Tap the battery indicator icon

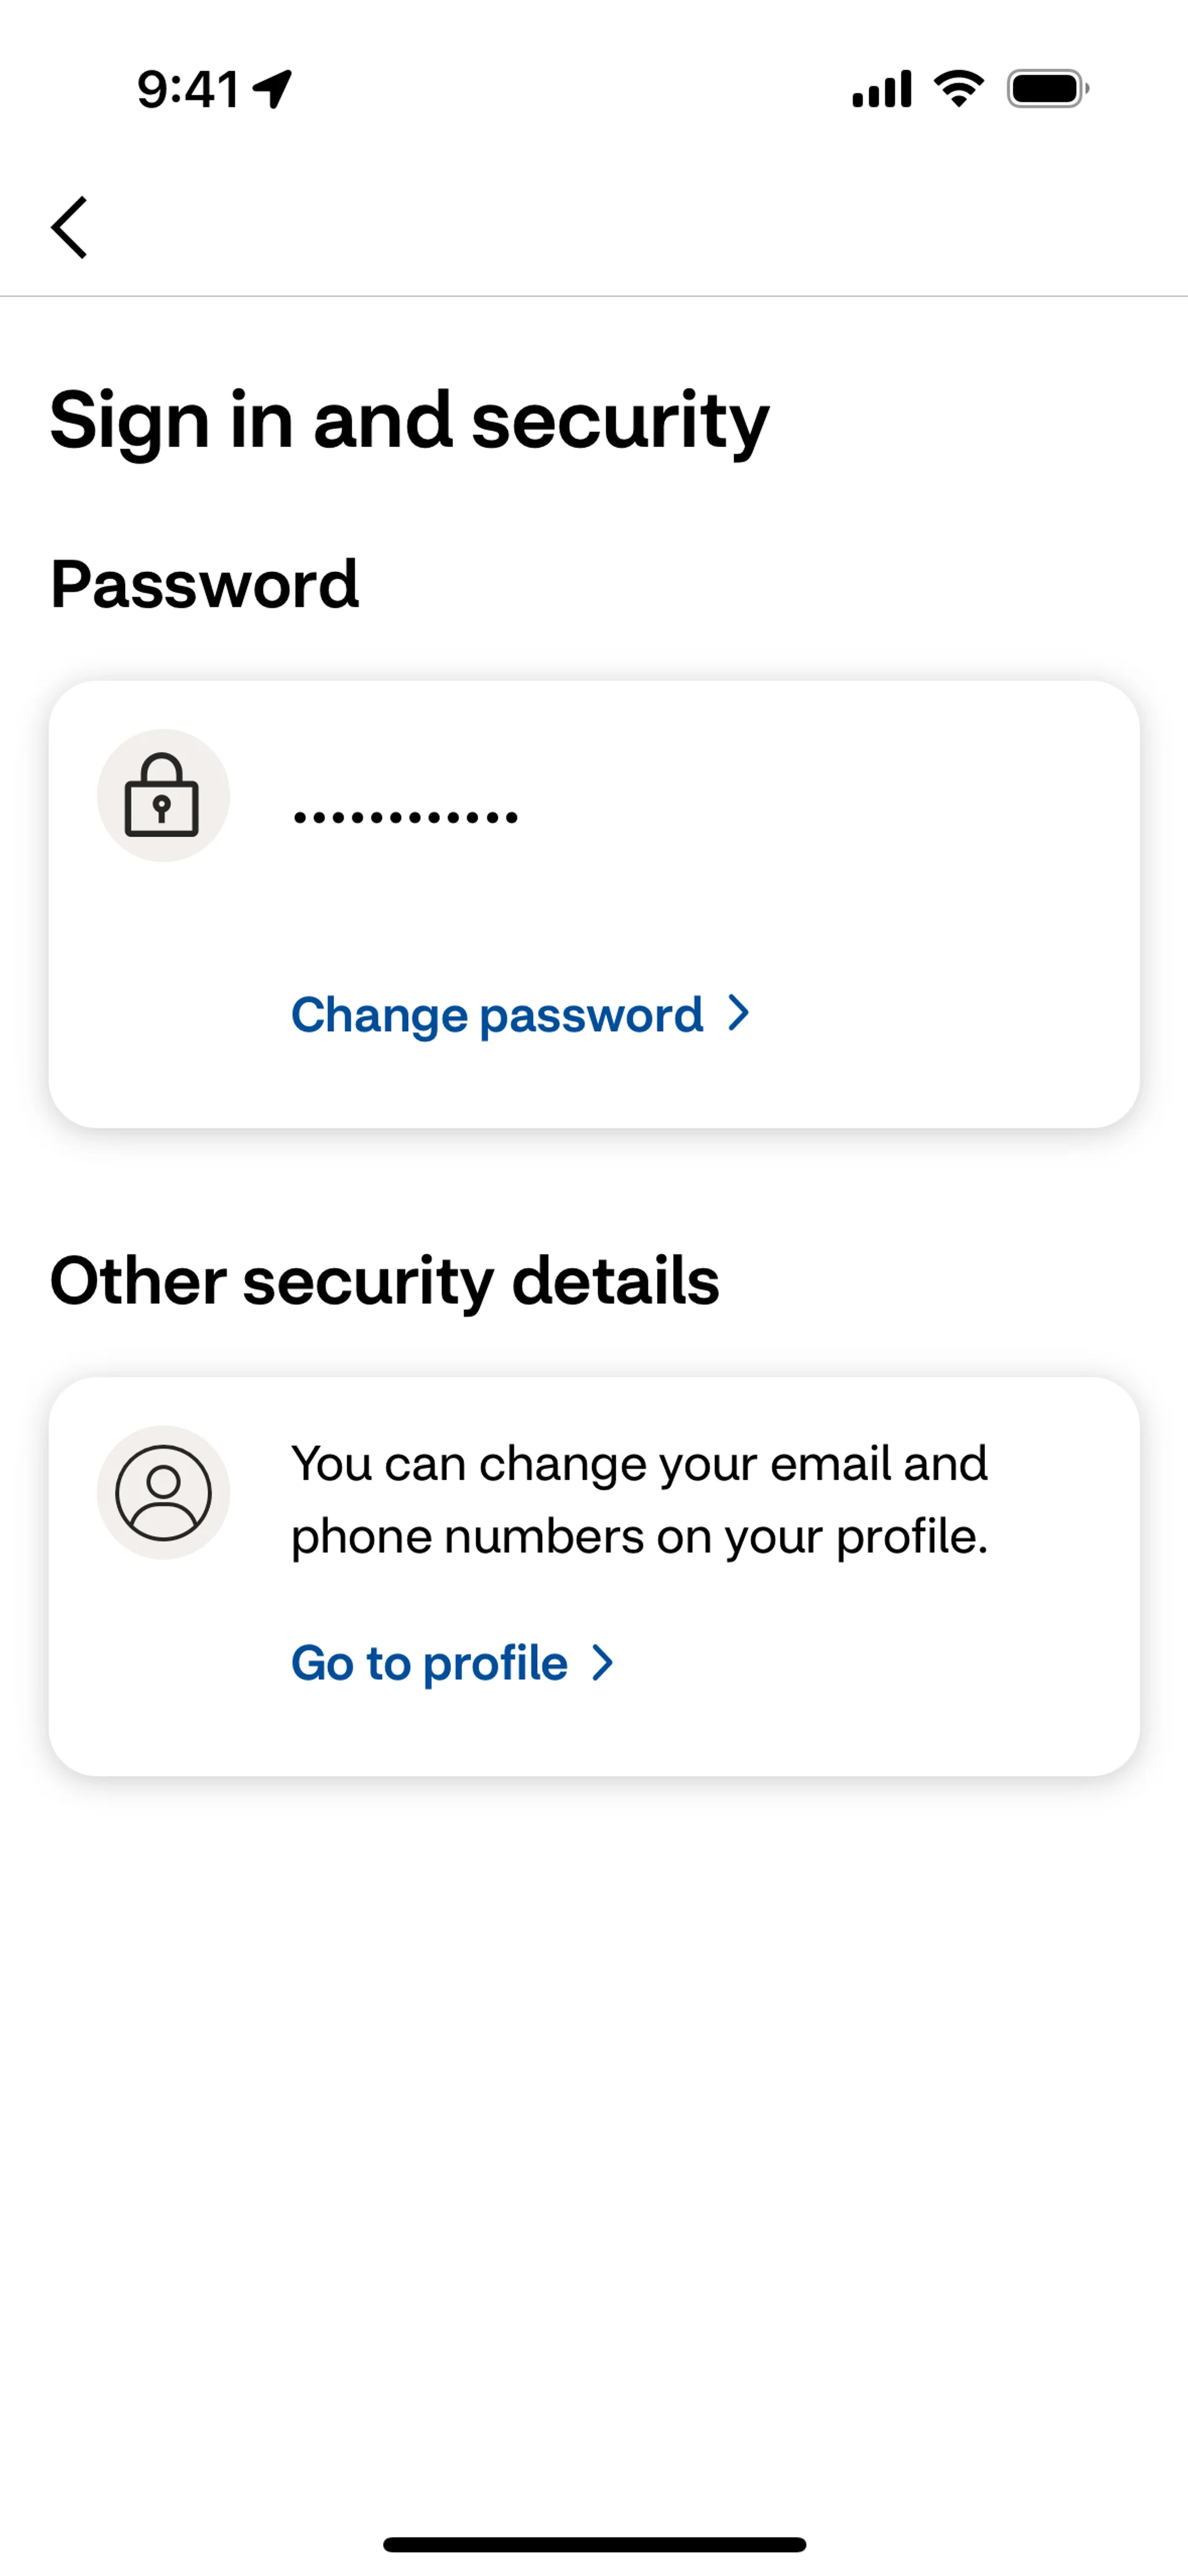(x=1047, y=89)
